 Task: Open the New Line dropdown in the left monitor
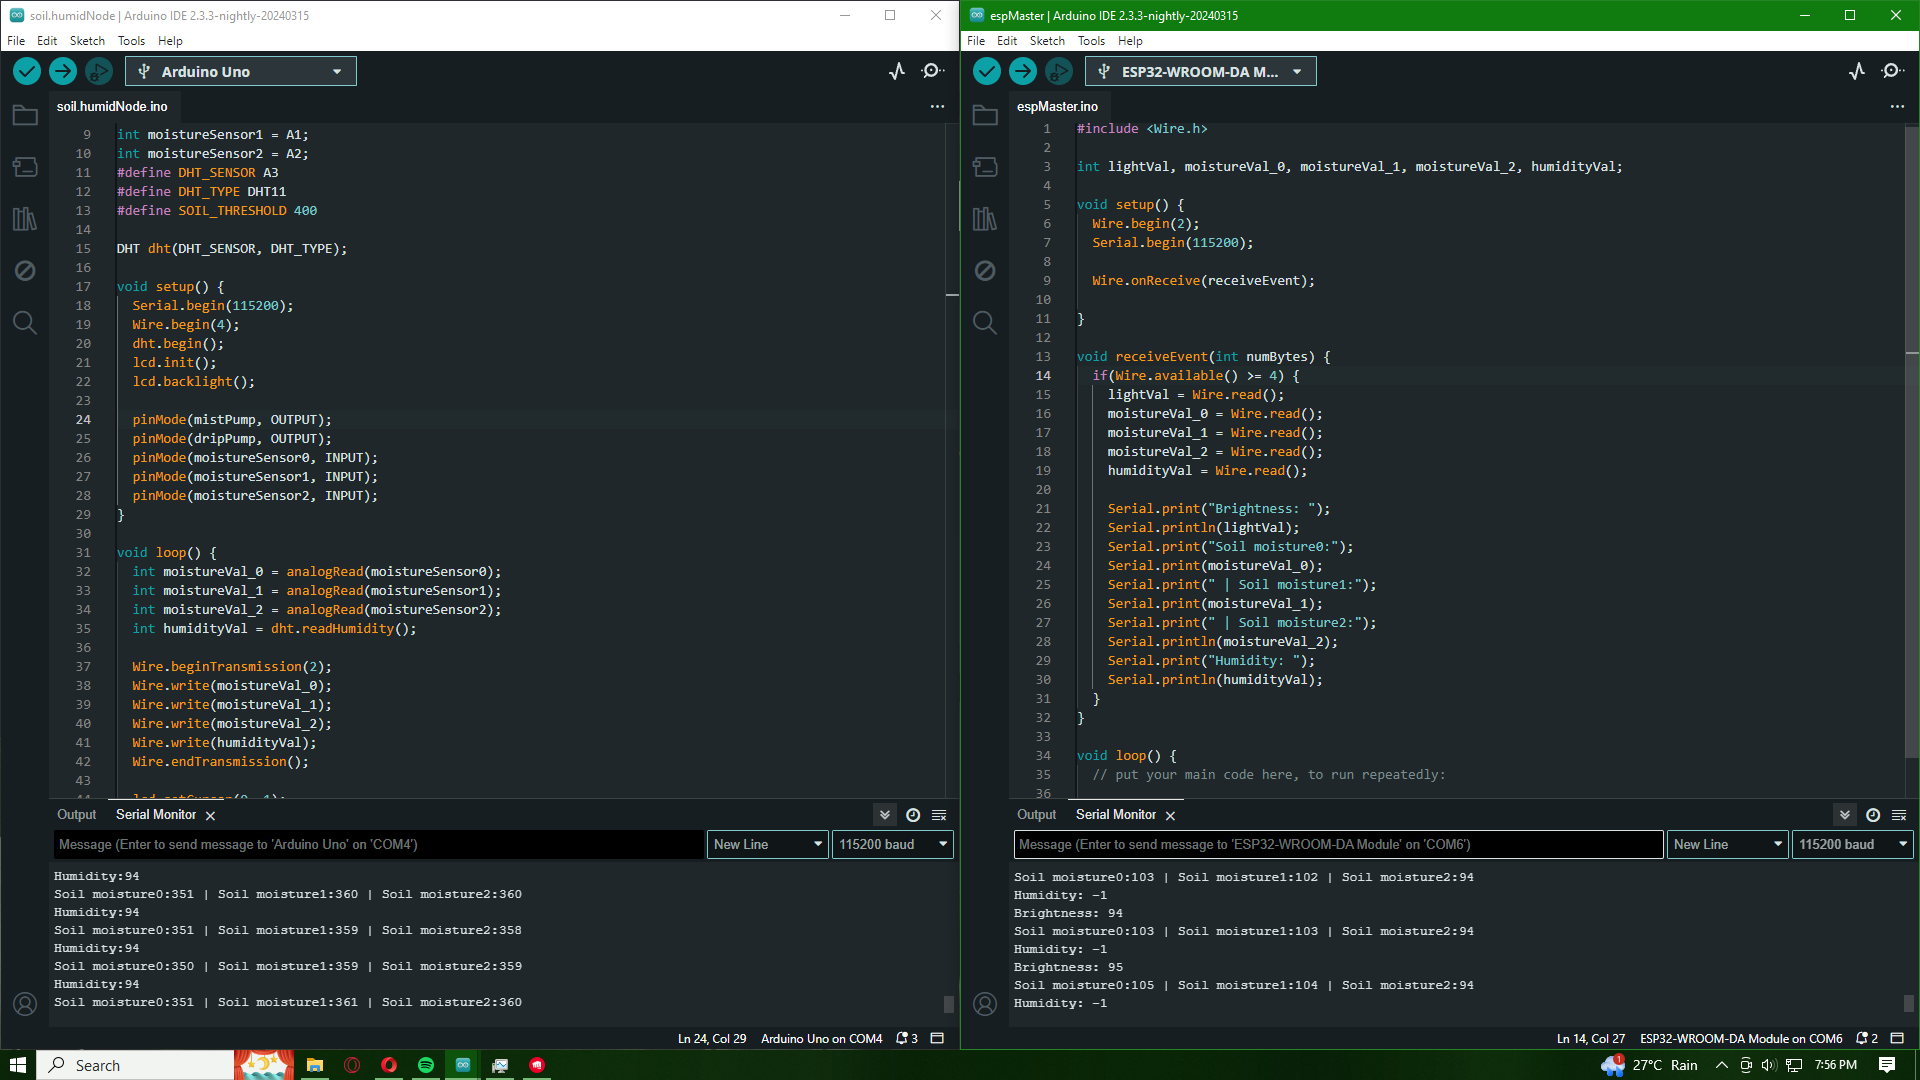pyautogui.click(x=767, y=844)
